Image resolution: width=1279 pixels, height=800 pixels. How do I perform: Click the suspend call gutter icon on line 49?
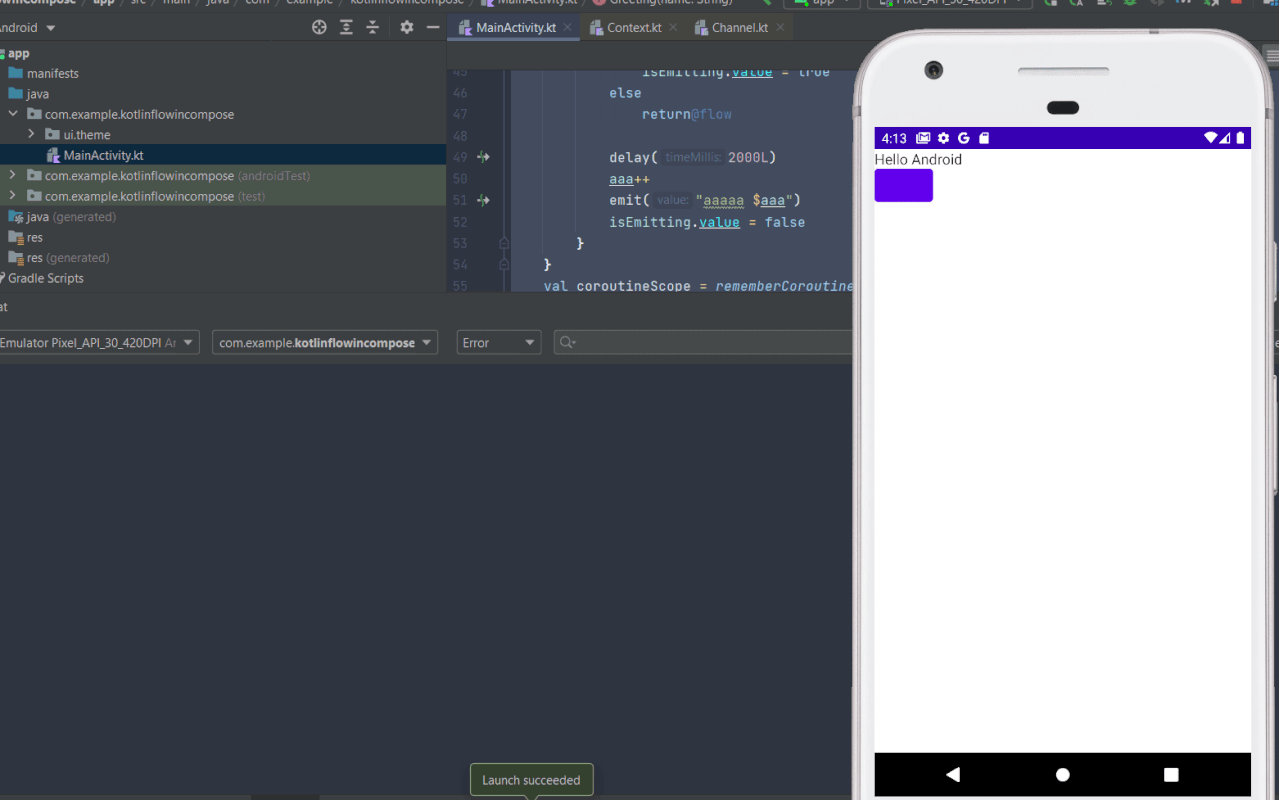click(x=483, y=157)
